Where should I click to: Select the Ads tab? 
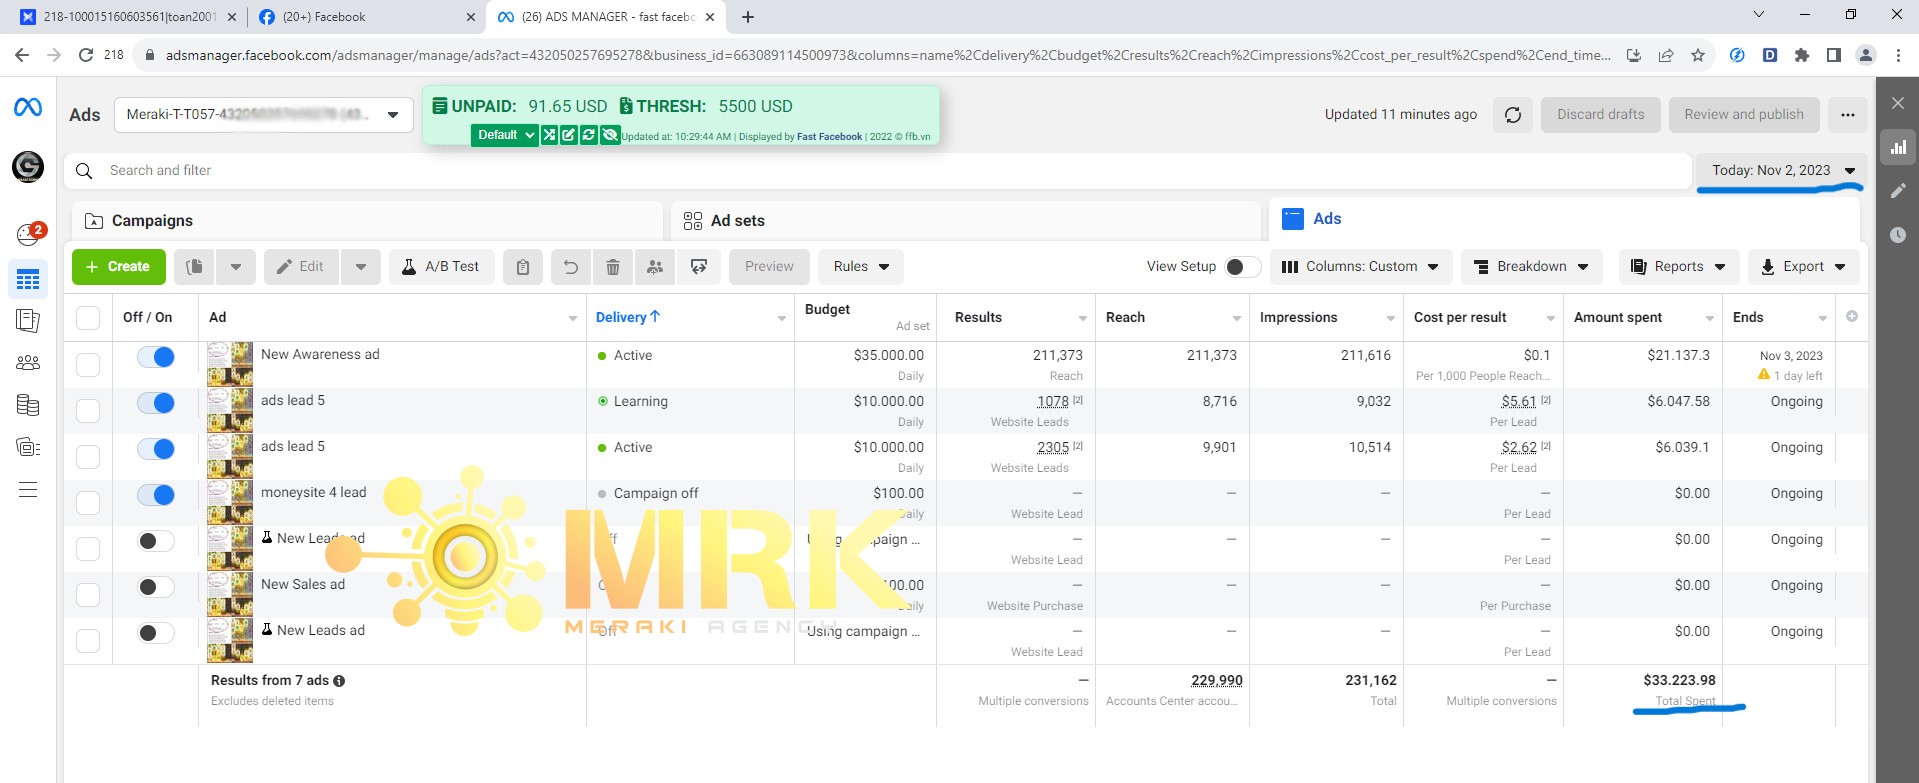pos(1564,219)
